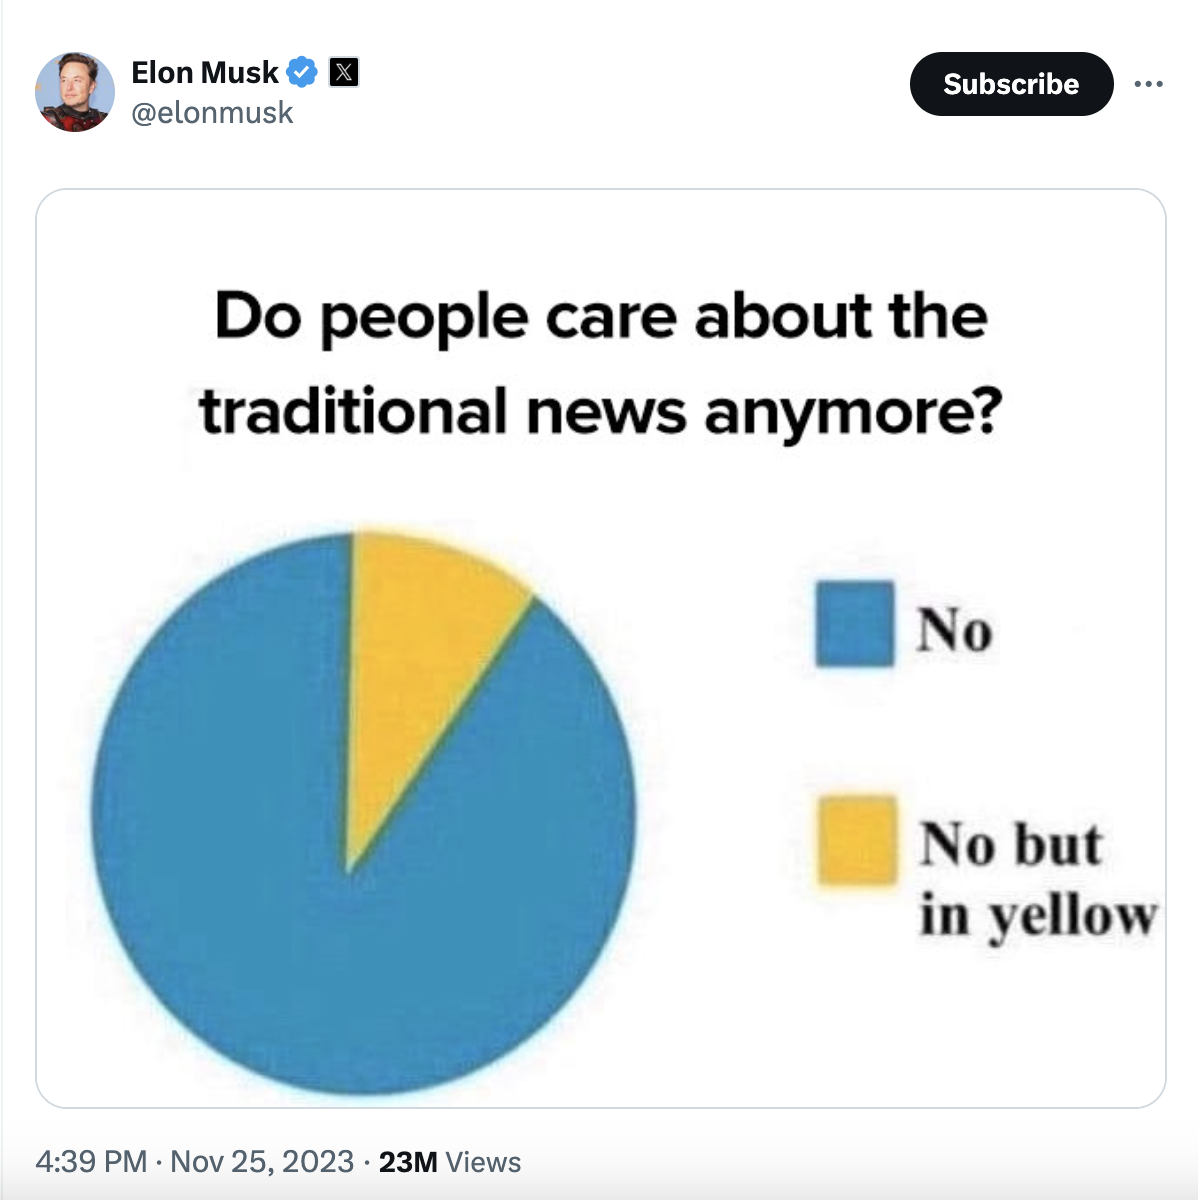Open the @elonmusk handle link
The width and height of the screenshot is (1198, 1200).
[x=212, y=113]
